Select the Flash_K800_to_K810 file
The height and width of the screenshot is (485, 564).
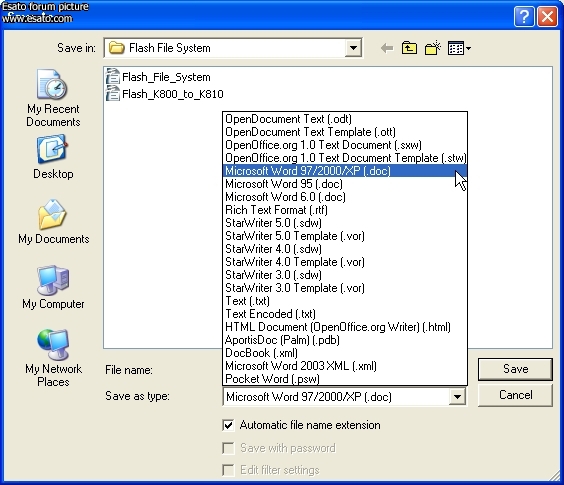coord(165,94)
